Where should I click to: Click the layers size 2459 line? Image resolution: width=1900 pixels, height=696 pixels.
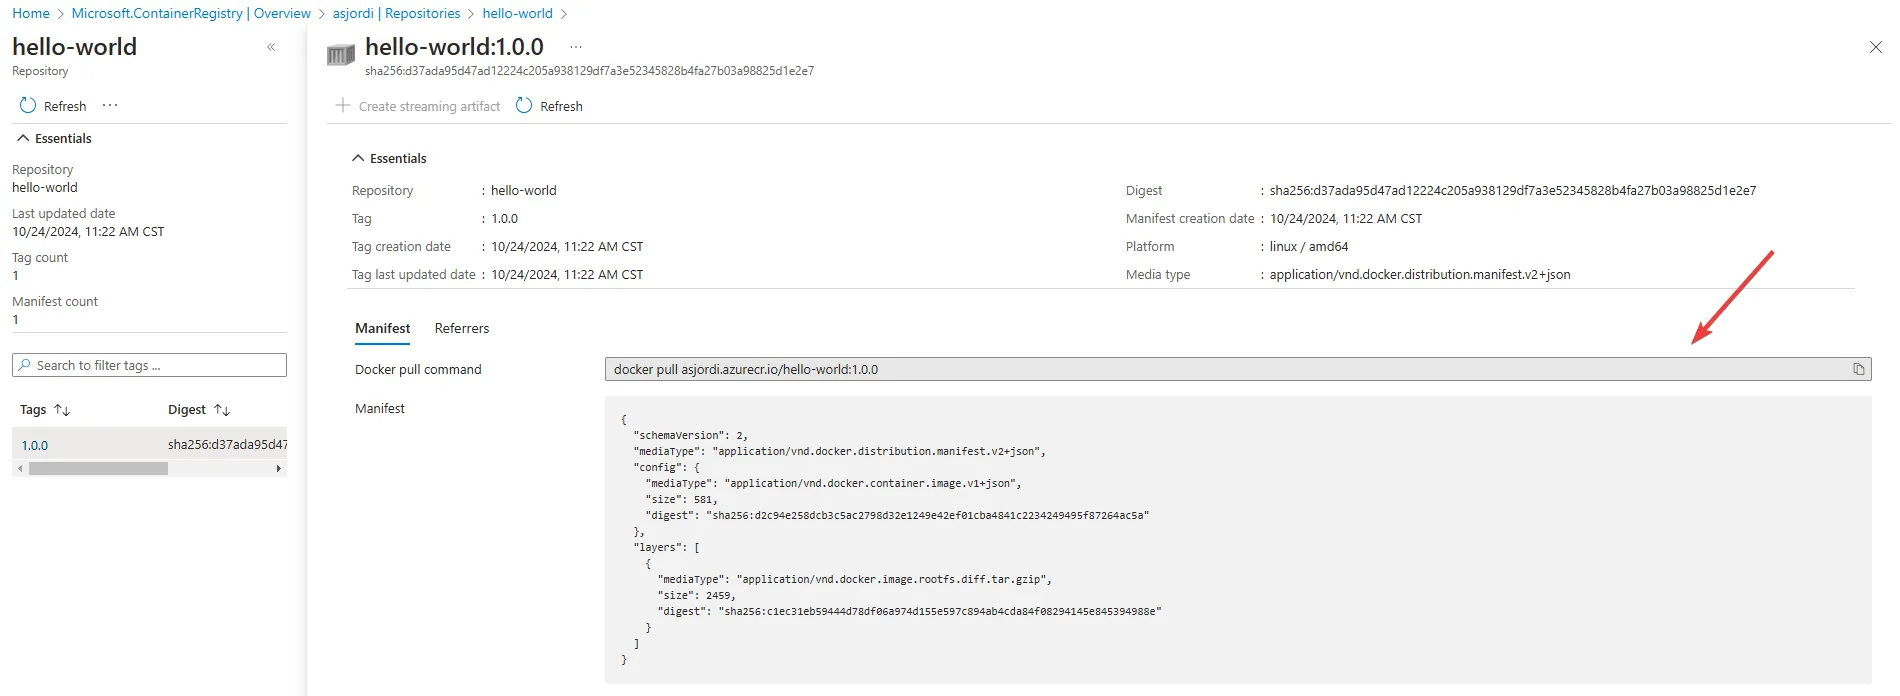[696, 595]
